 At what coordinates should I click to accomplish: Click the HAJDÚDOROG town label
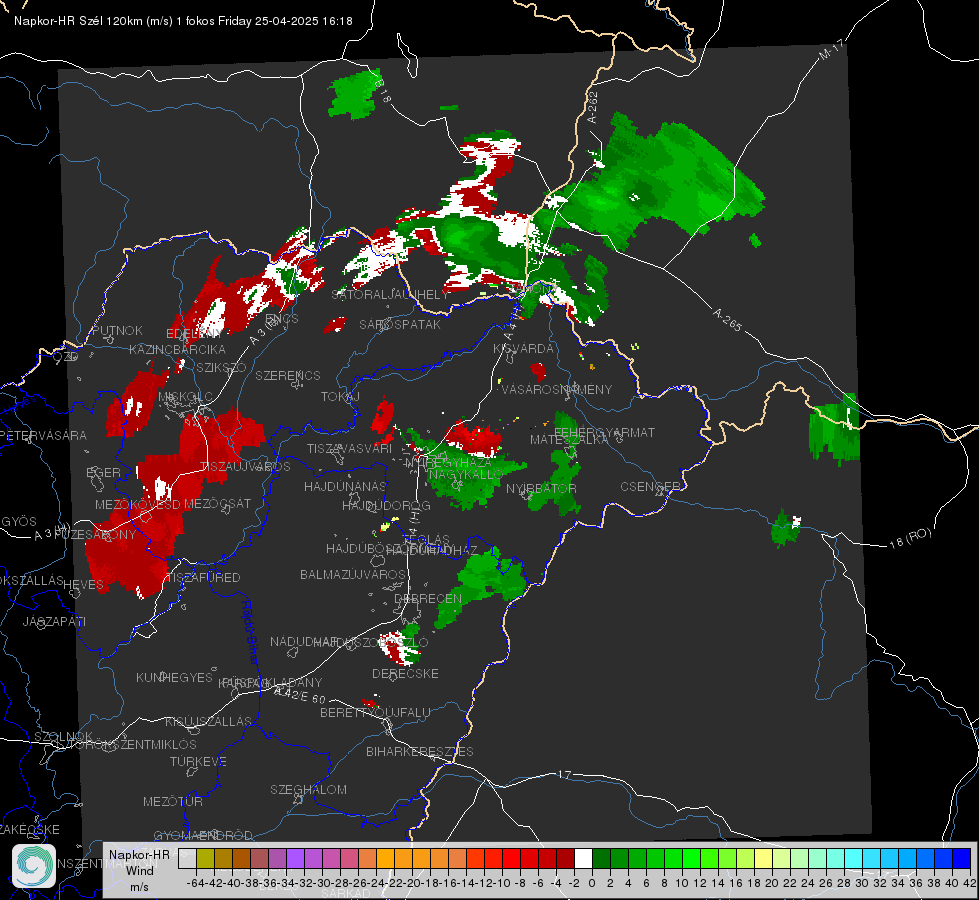(386, 505)
